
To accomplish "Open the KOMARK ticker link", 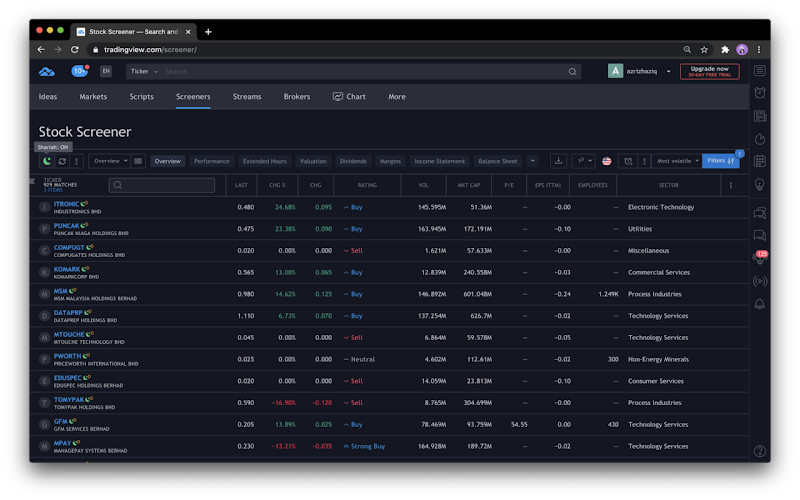I will tap(67, 269).
